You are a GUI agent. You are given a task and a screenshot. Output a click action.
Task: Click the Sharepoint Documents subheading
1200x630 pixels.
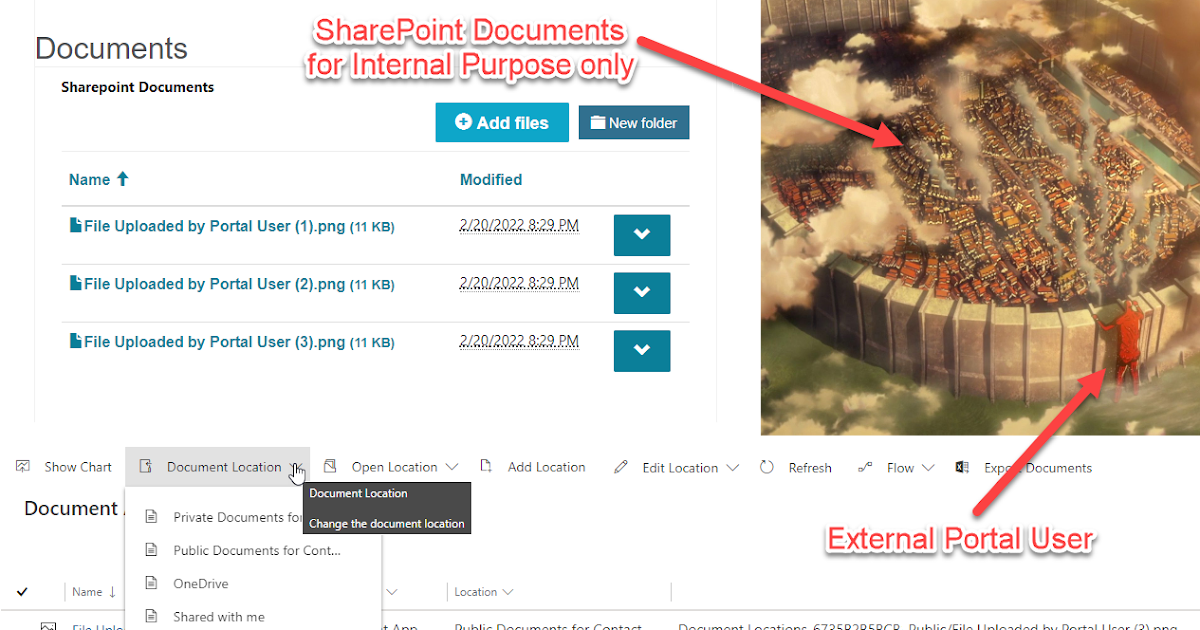(x=137, y=87)
